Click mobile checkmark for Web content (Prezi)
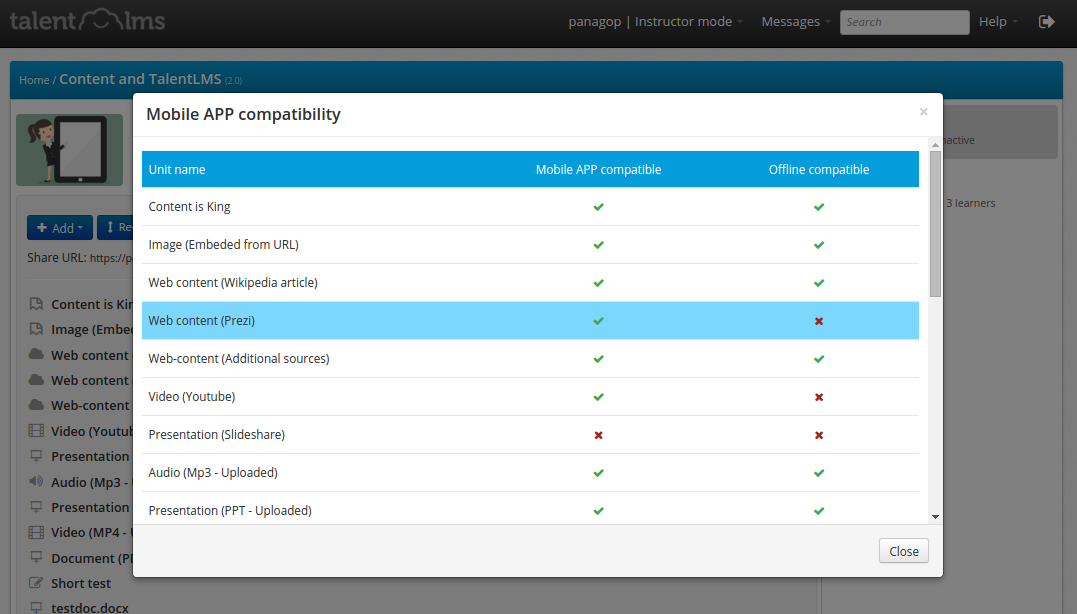 coord(598,321)
